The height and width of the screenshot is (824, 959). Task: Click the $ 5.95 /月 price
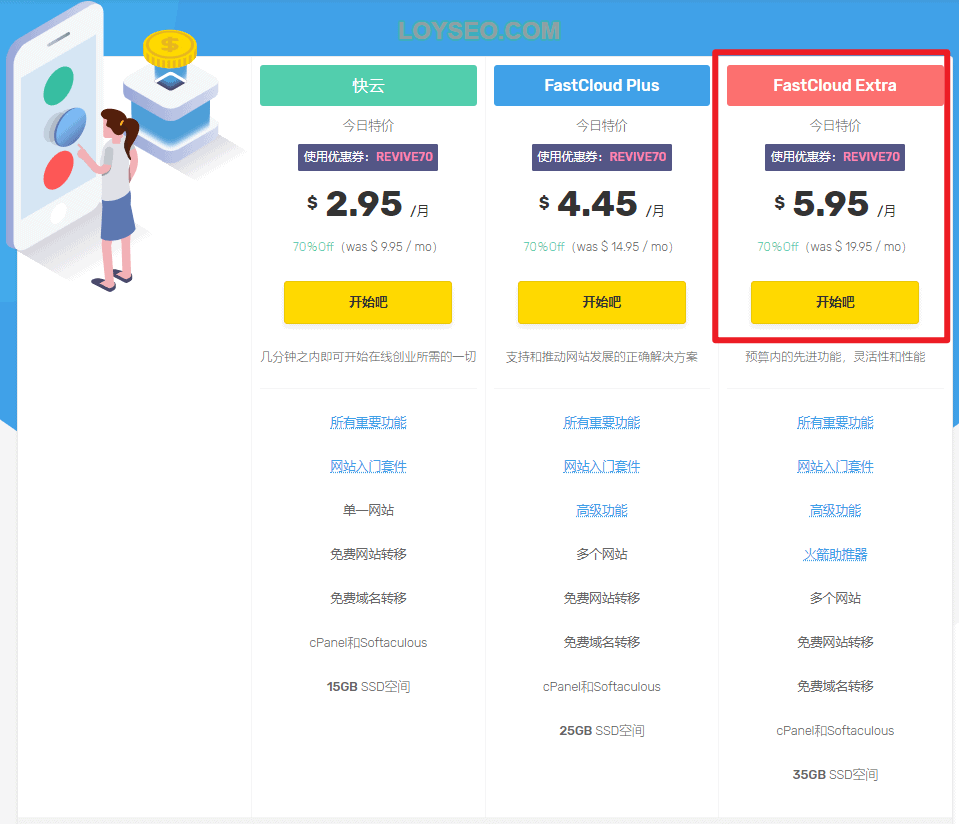(x=835, y=204)
